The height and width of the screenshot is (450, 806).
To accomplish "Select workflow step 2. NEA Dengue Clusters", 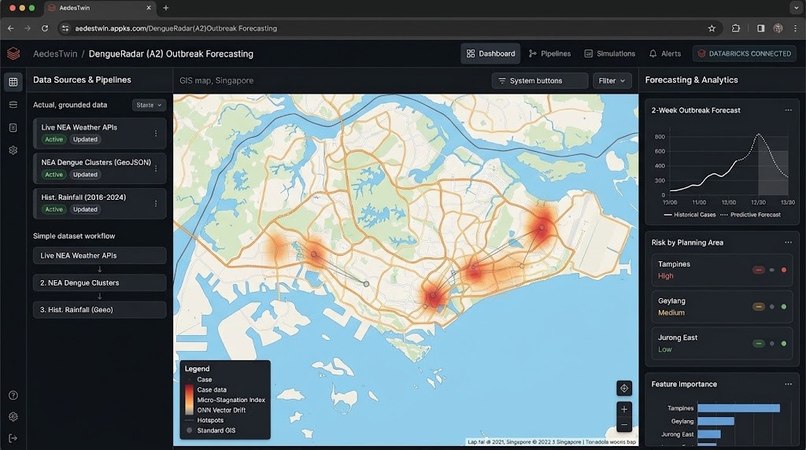I will pos(100,282).
